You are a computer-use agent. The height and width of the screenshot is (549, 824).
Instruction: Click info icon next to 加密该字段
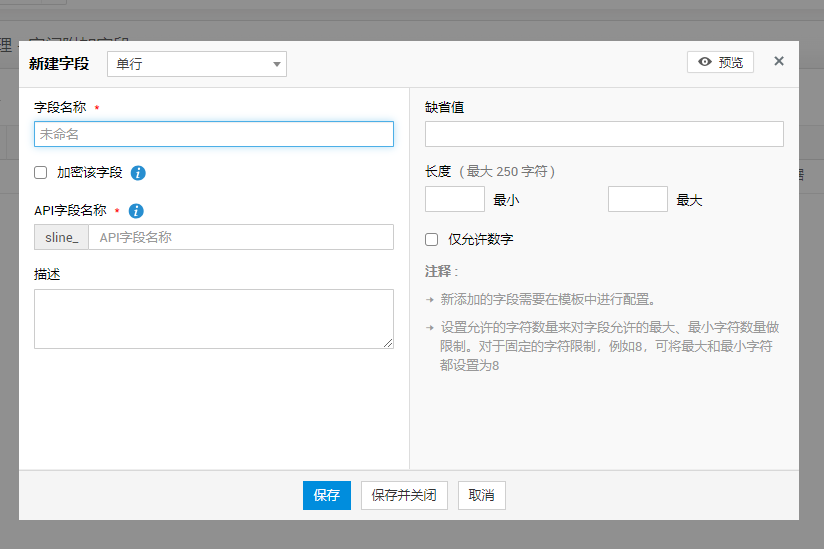139,173
